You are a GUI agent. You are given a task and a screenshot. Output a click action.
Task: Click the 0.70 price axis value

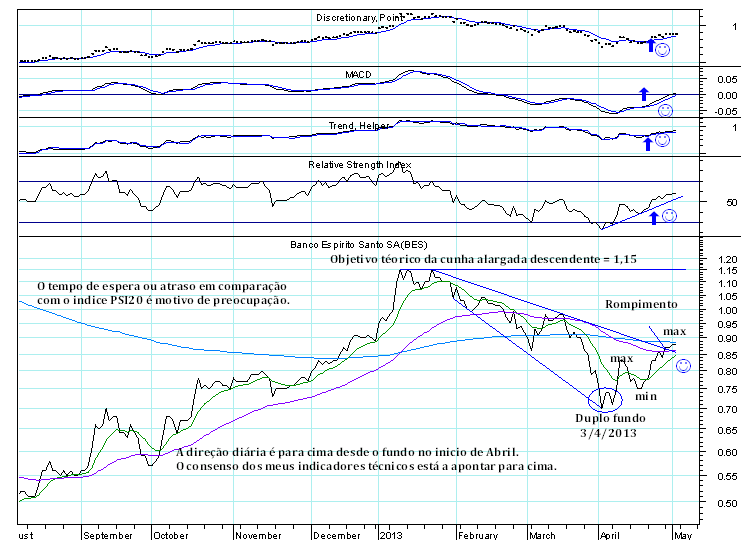click(728, 410)
